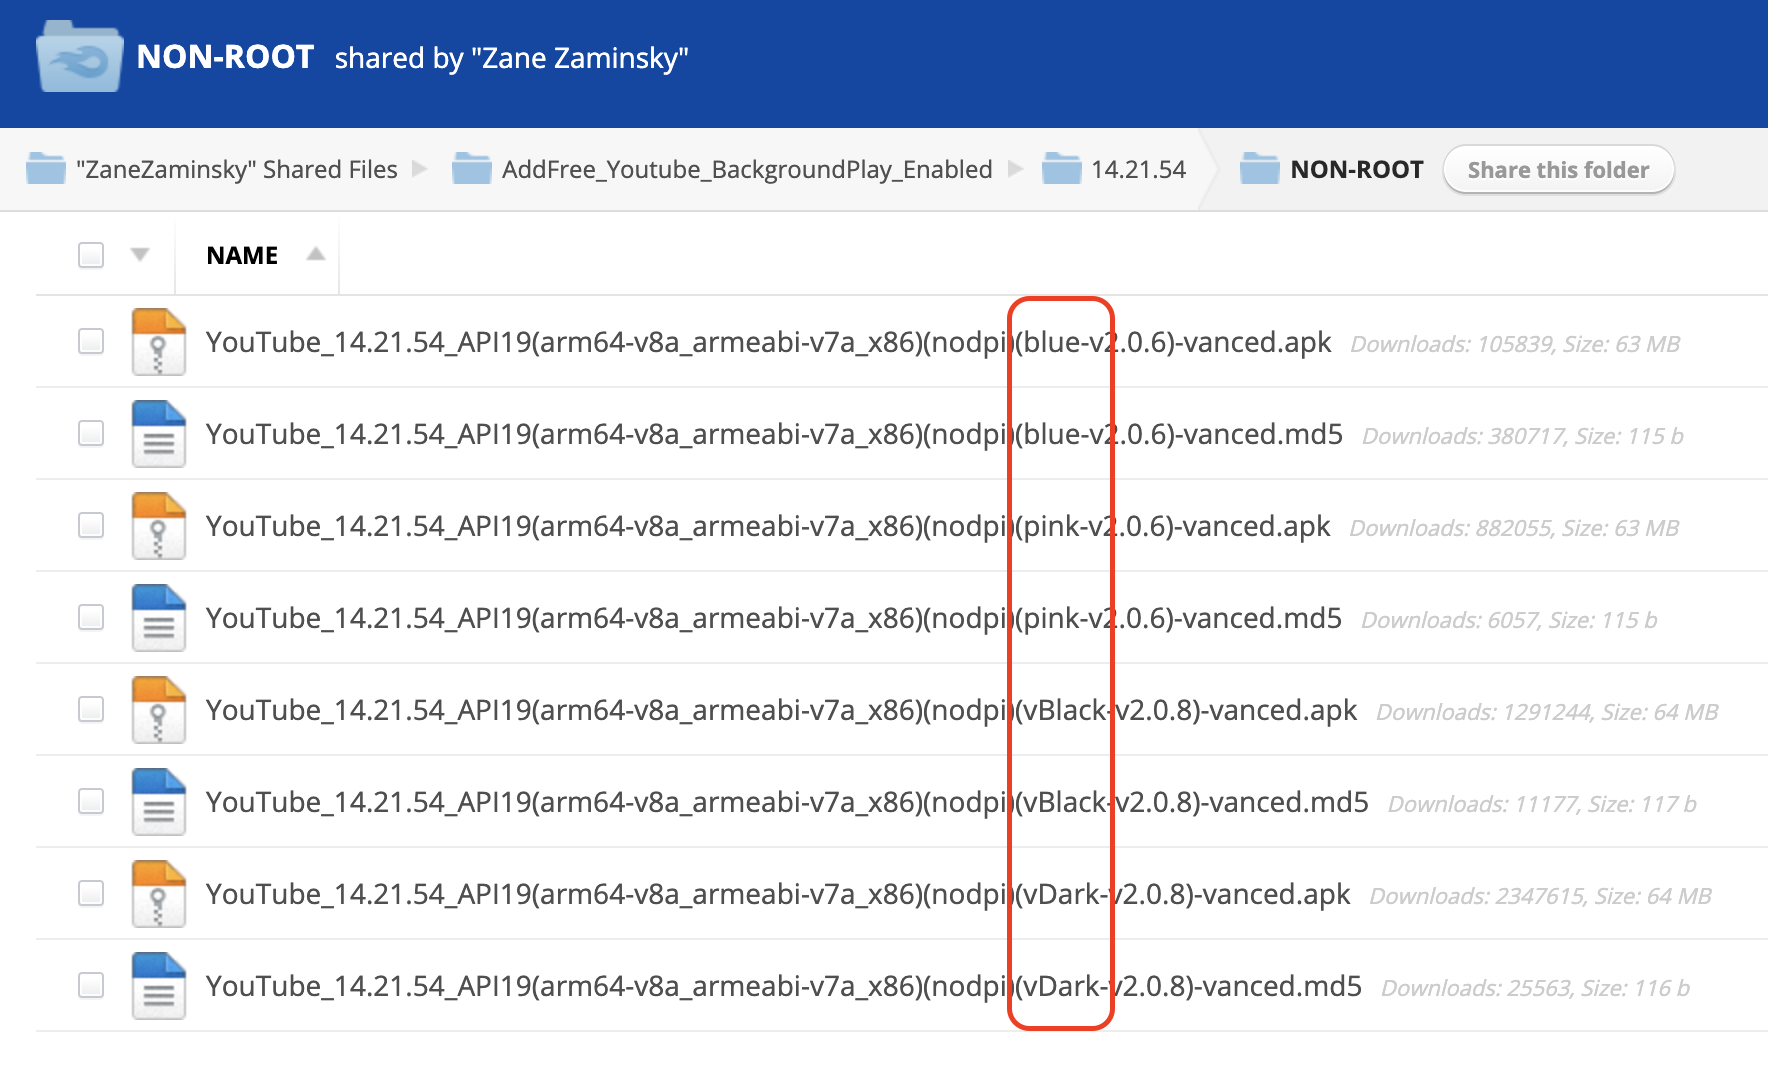Check the box for blue-v2.0.6 vanced.md5
The image size is (1768, 1066).
point(91,433)
